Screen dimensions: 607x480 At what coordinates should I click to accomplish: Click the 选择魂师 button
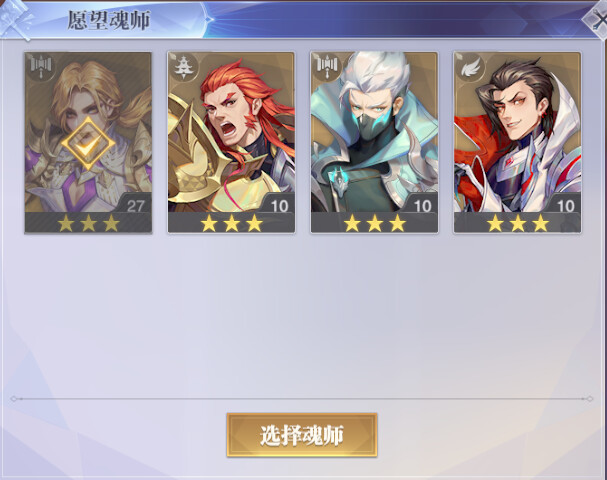click(x=302, y=435)
